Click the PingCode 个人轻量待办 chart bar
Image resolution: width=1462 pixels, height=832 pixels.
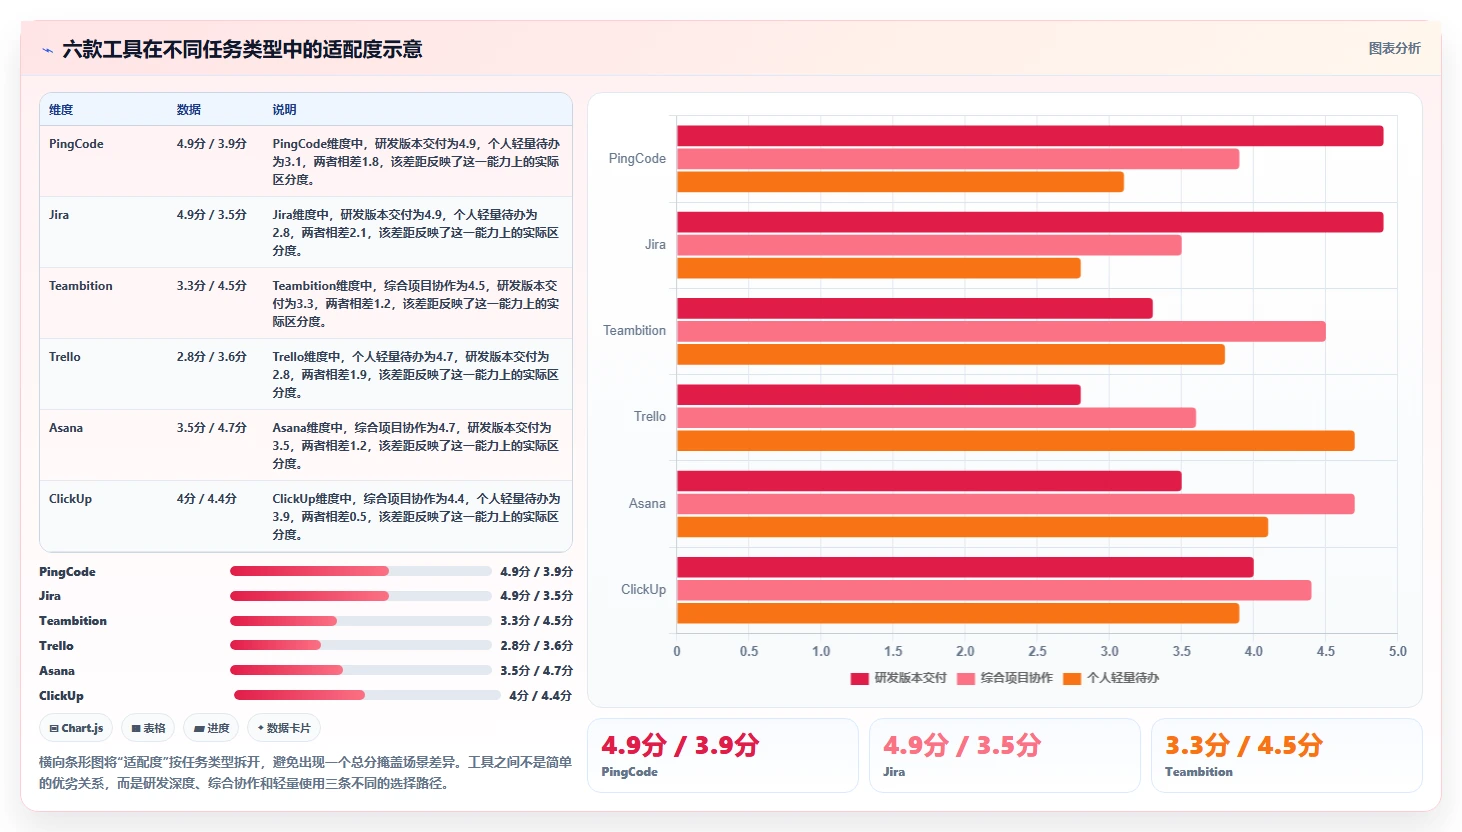(x=900, y=182)
